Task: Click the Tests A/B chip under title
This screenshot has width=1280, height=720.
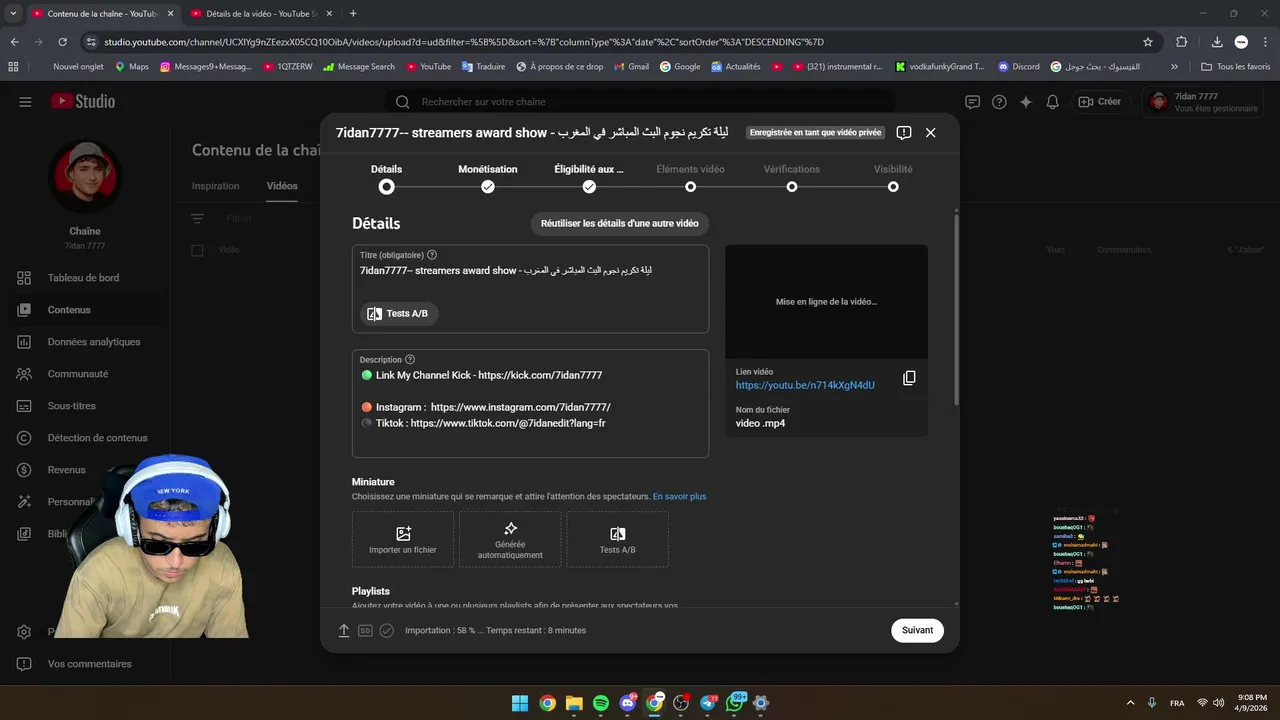Action: pos(399,313)
